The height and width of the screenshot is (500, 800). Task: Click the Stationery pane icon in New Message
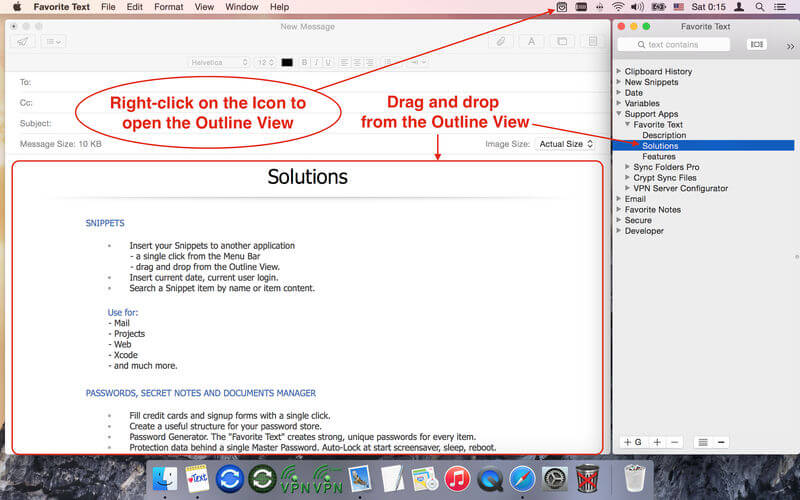[592, 42]
